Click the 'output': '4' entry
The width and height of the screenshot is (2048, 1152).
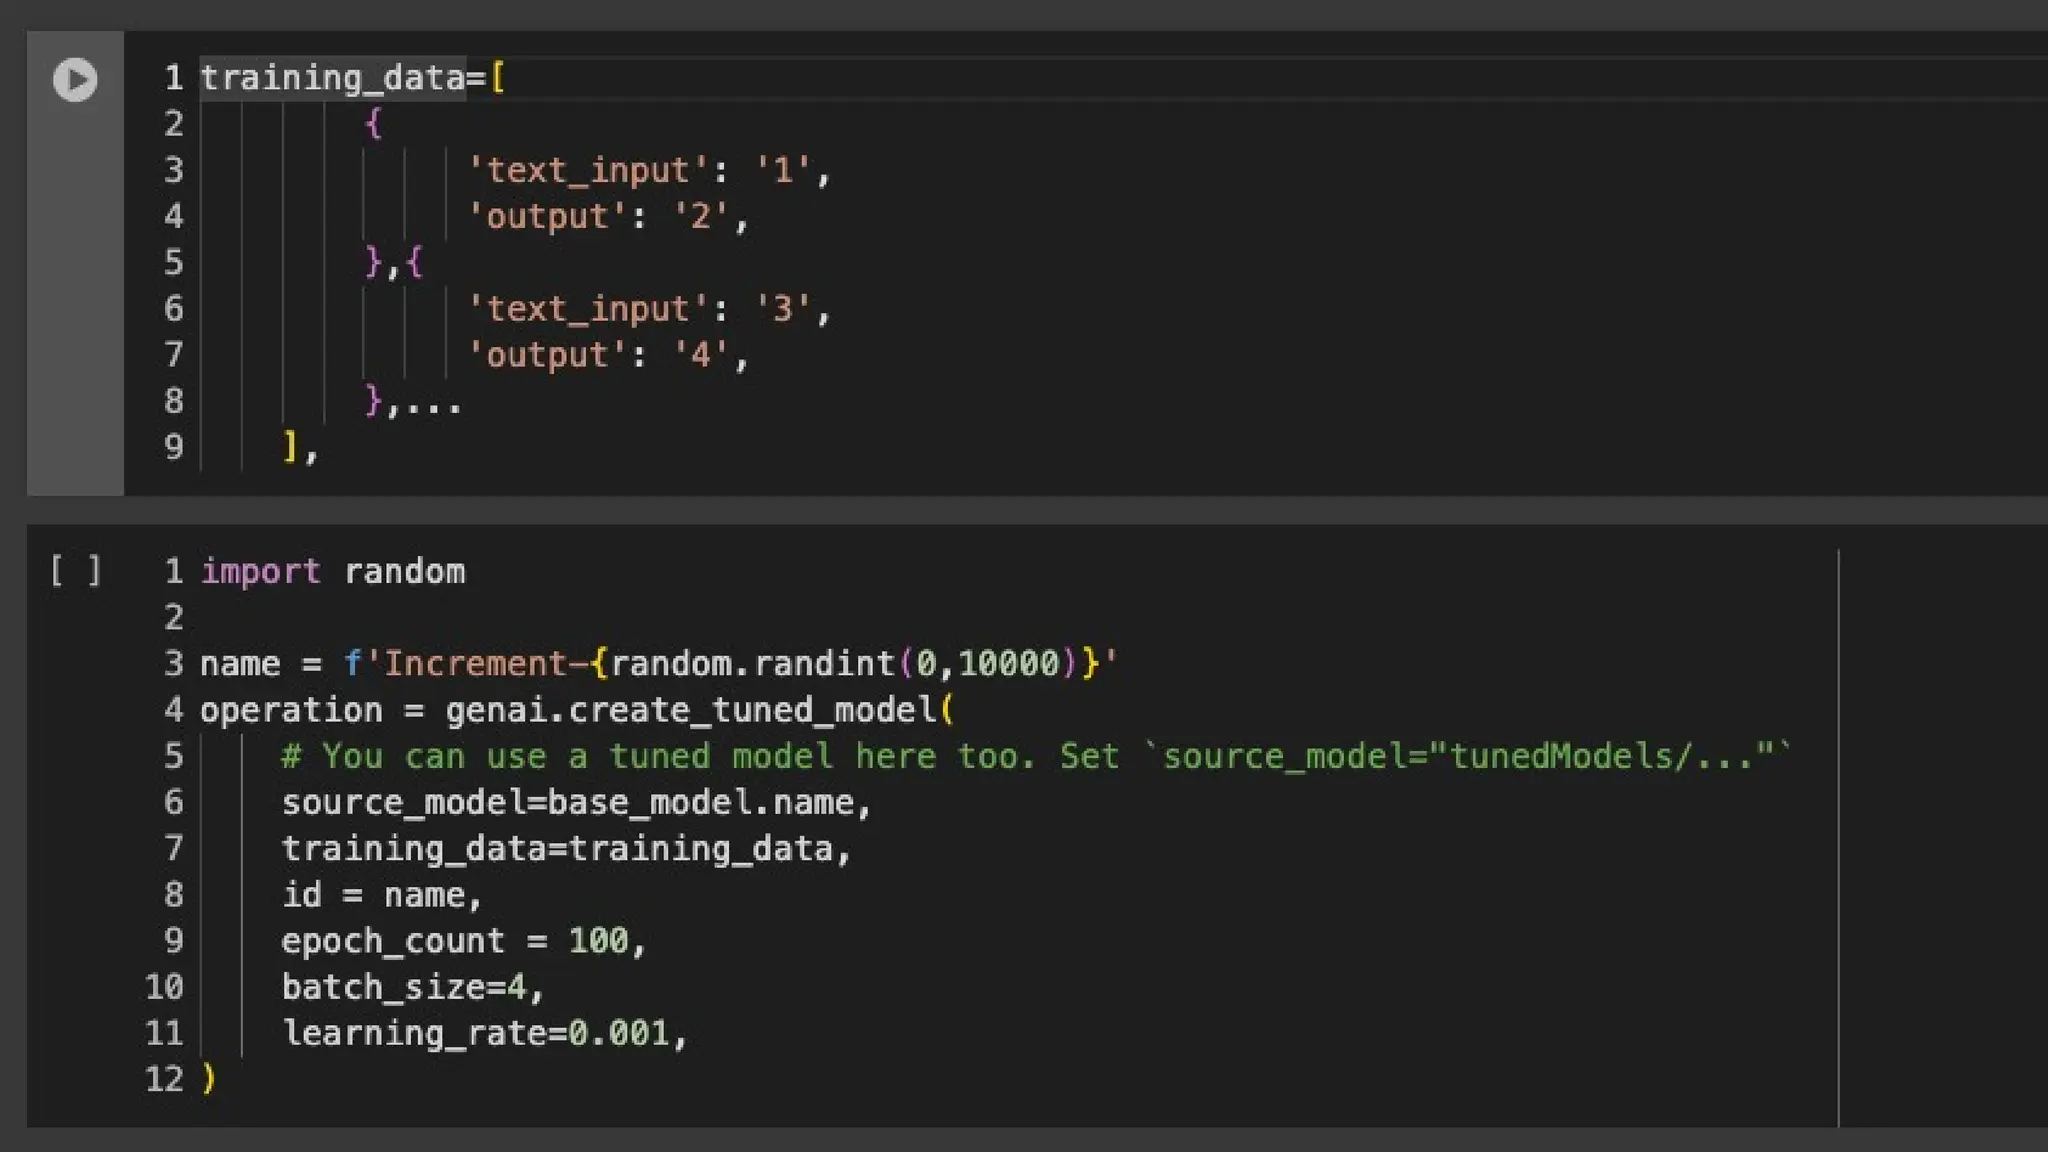tap(607, 356)
